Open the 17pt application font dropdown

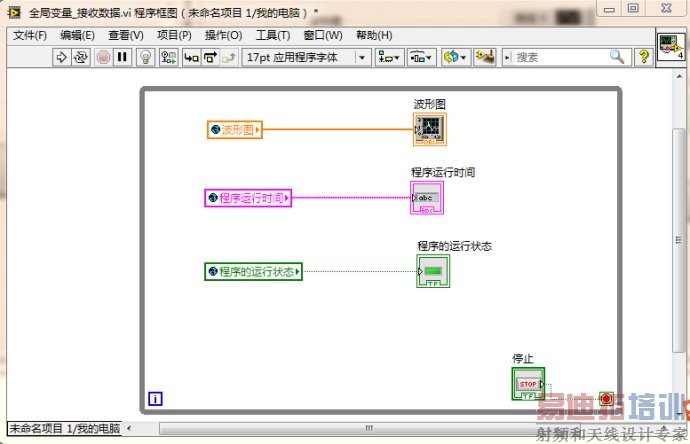pos(307,57)
